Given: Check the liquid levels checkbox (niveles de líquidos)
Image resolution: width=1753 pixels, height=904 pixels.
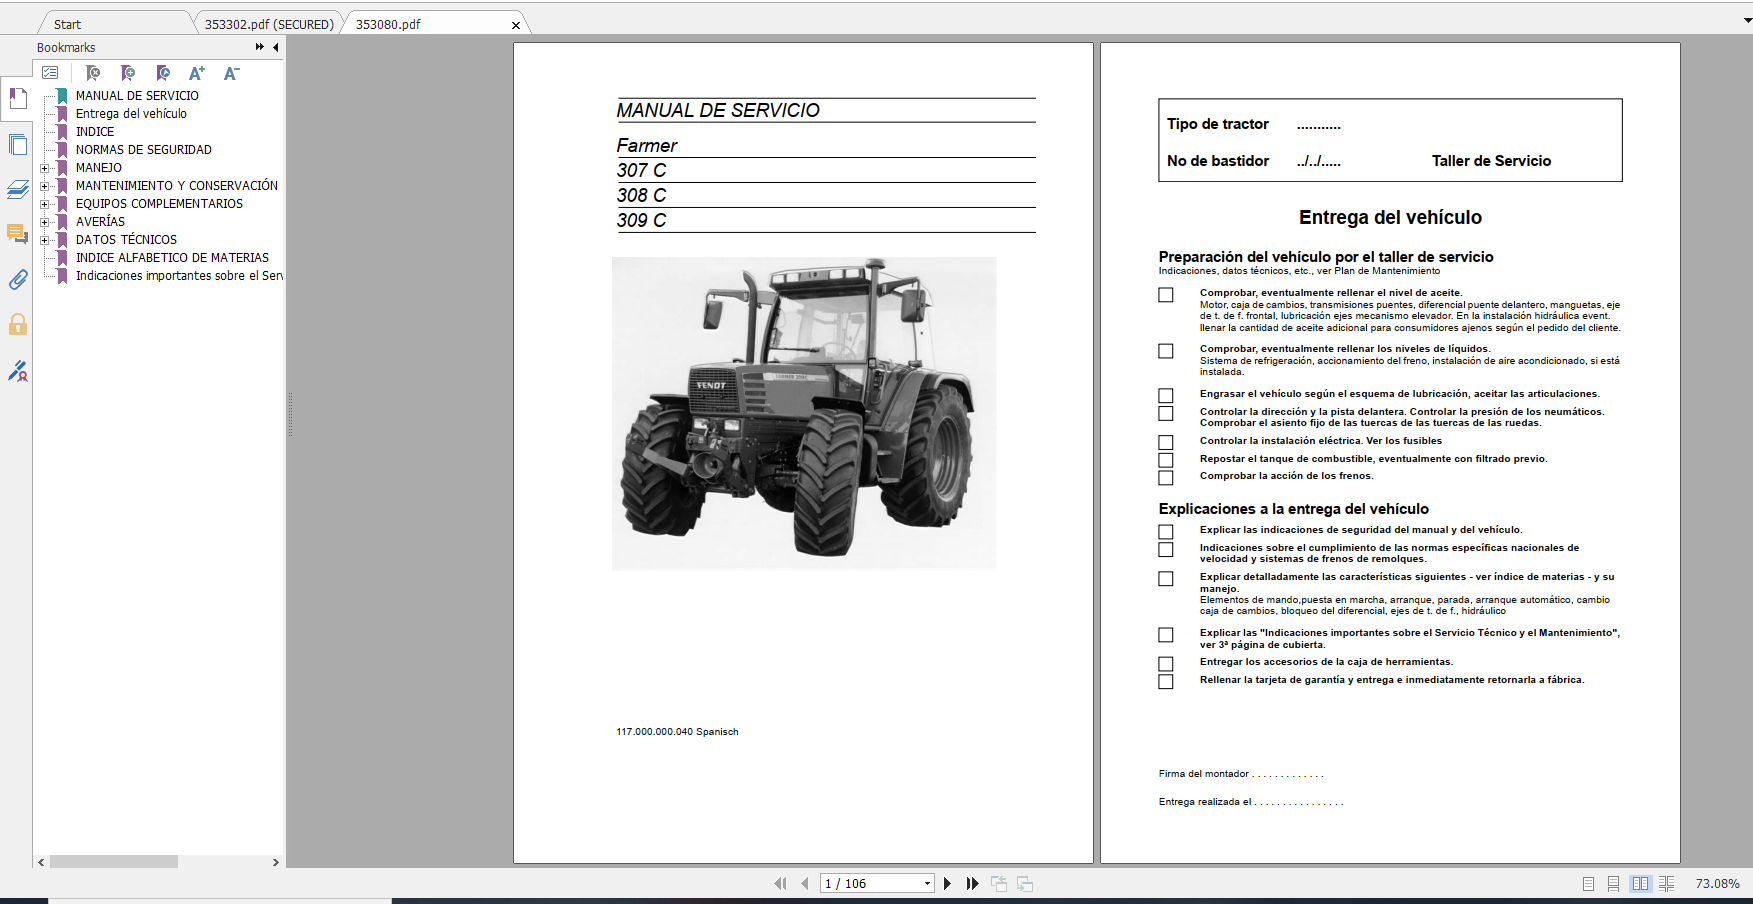Looking at the screenshot, I should click(x=1165, y=351).
